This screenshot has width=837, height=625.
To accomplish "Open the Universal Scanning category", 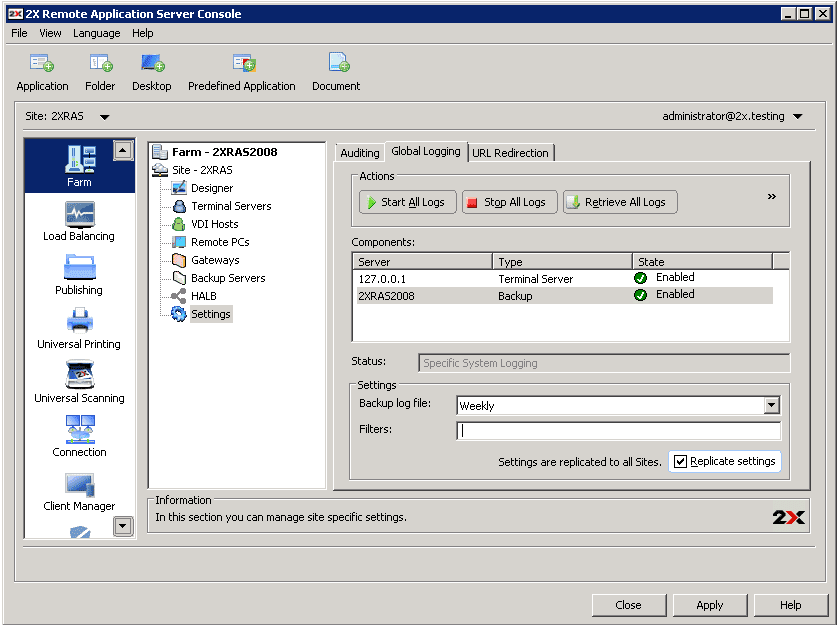I will (x=79, y=383).
